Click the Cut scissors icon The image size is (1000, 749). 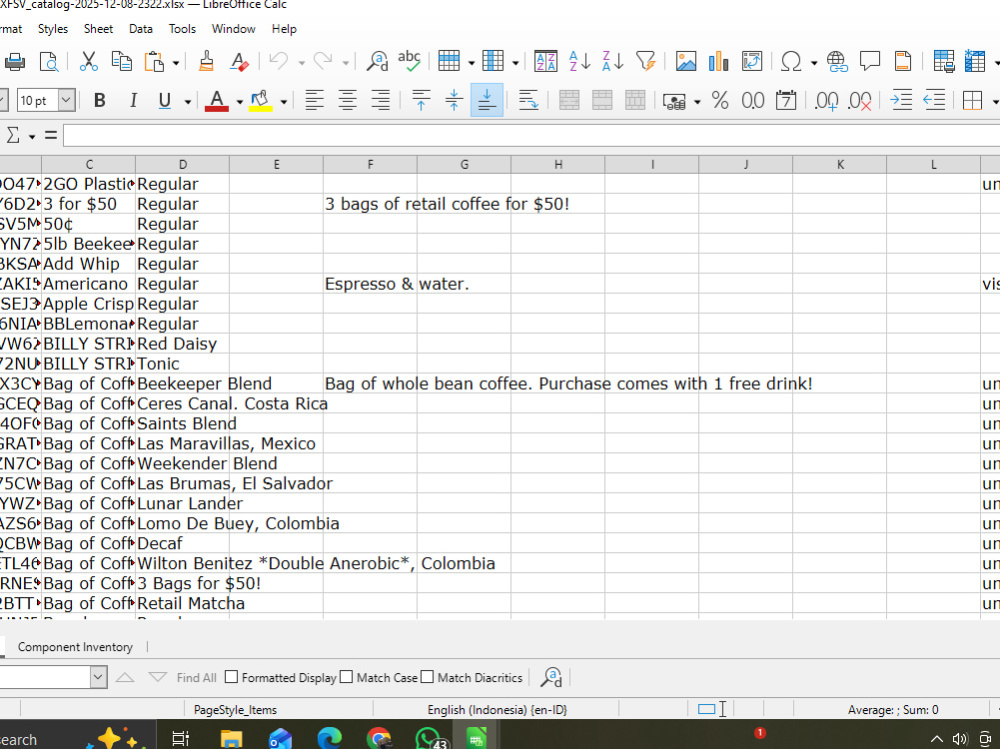coord(89,62)
